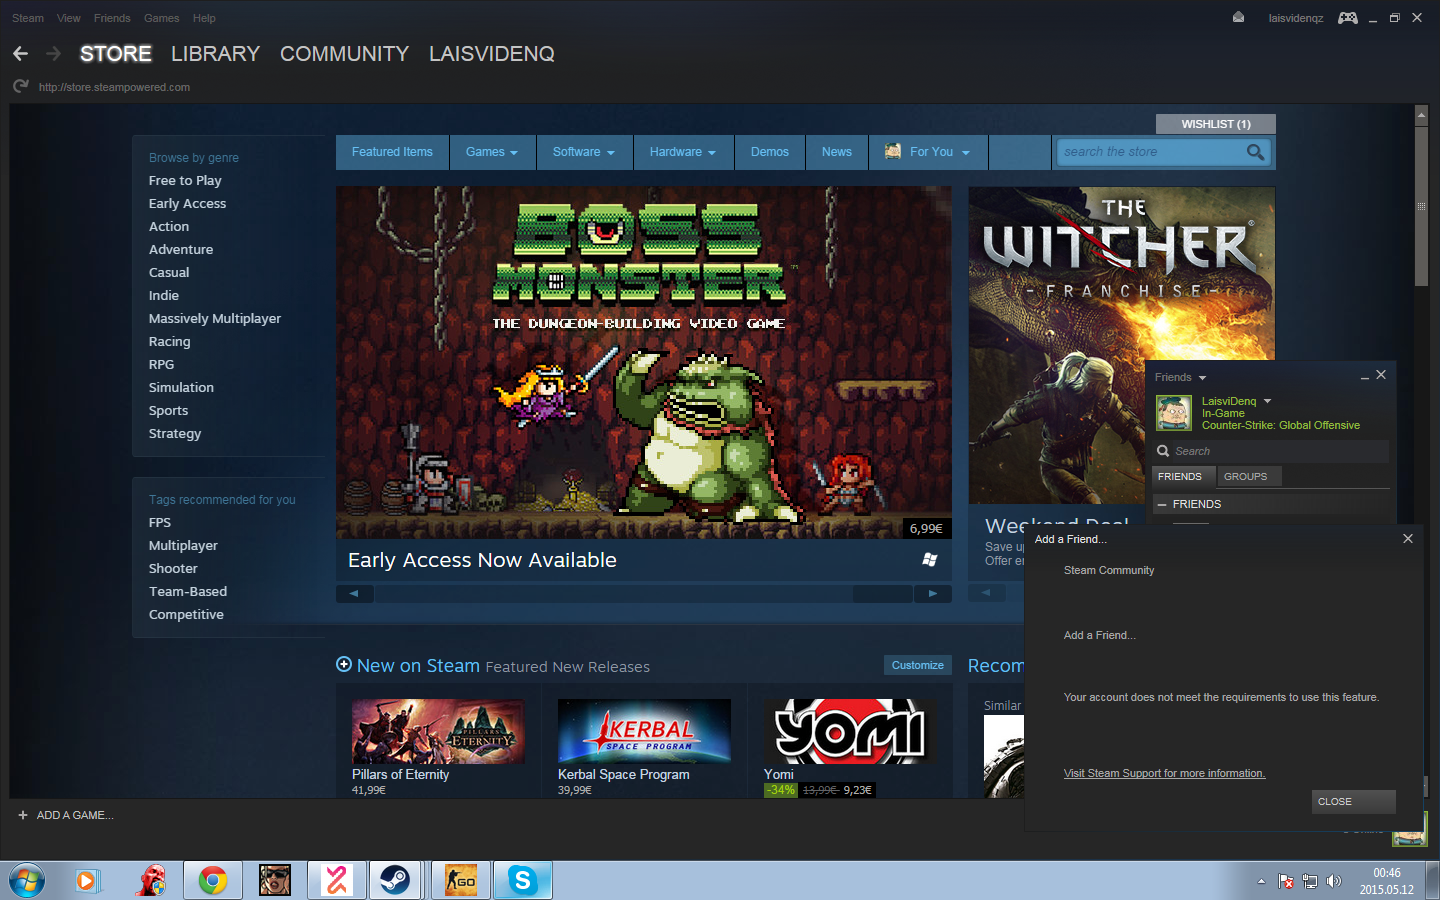Open the Help menu
Screen dimensions: 1440x900
point(204,18)
